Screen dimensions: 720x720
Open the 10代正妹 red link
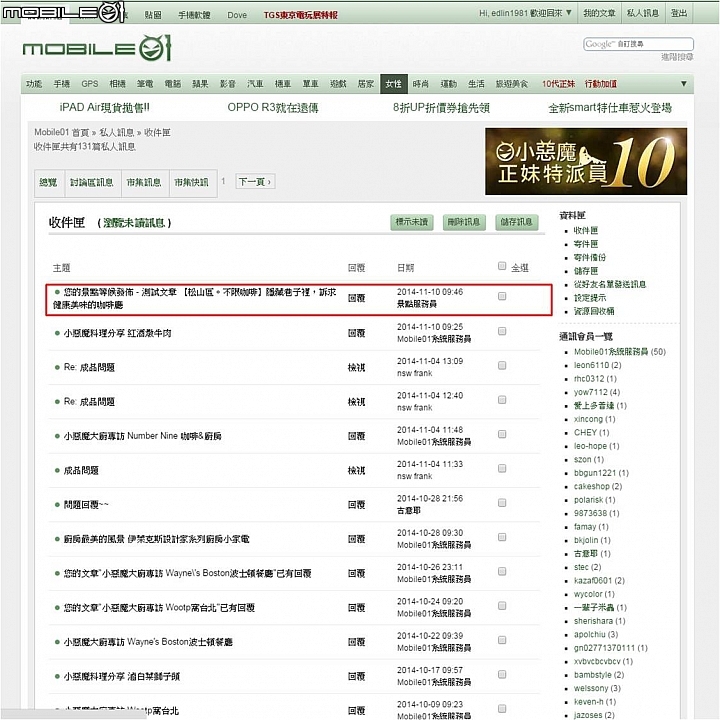click(558, 84)
